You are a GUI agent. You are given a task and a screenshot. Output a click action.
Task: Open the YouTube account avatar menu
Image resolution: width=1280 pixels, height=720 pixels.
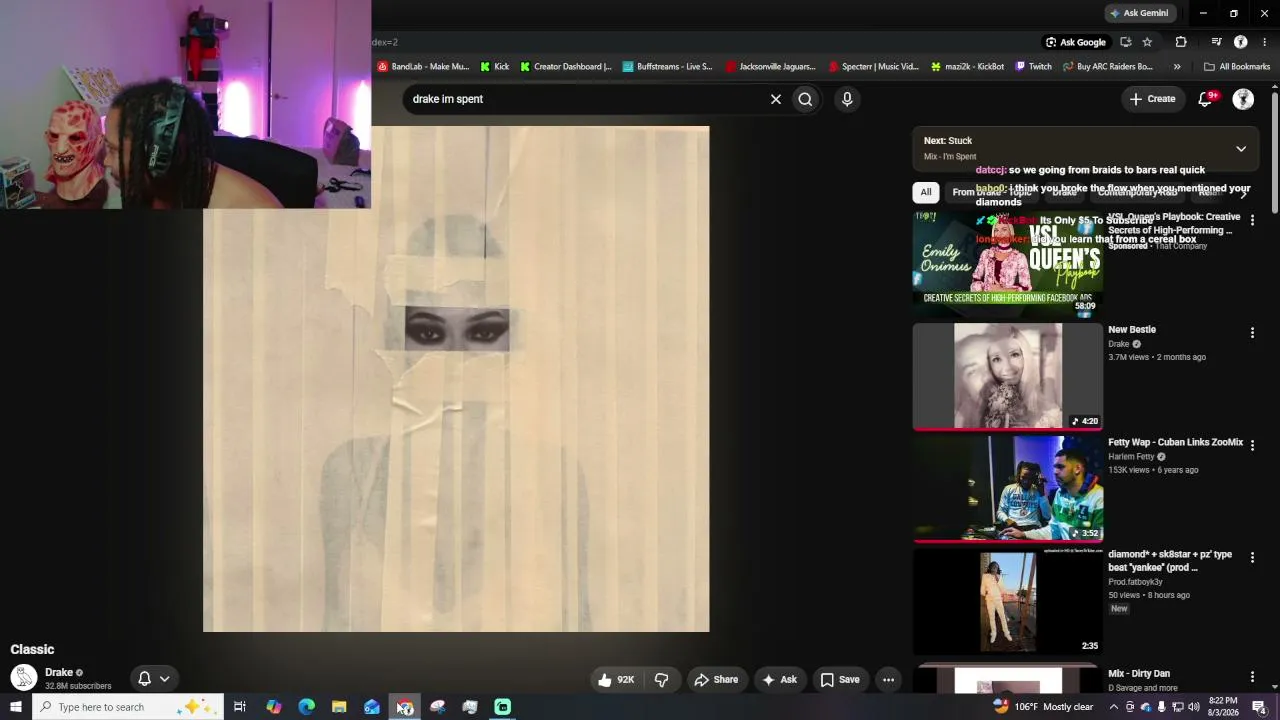point(1243,99)
